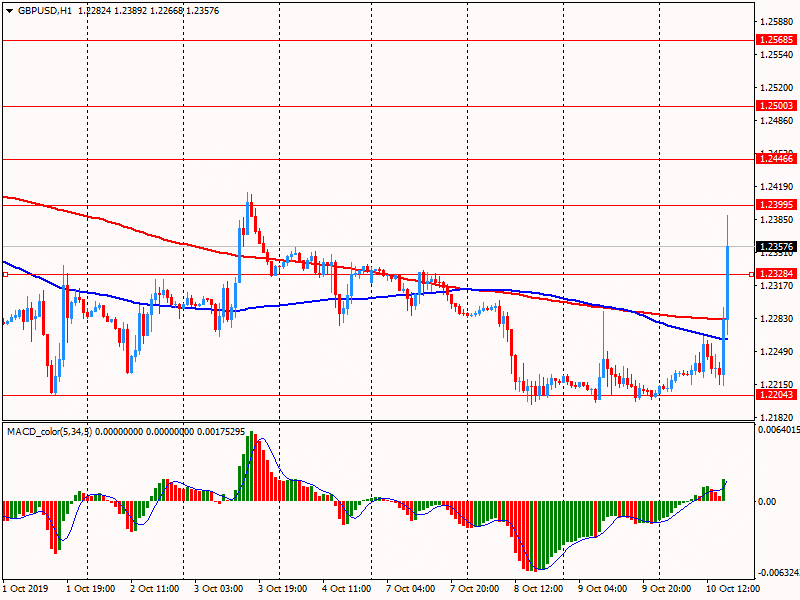Click the latest tall blue candlestick
This screenshot has height=600, width=800.
(x=727, y=282)
